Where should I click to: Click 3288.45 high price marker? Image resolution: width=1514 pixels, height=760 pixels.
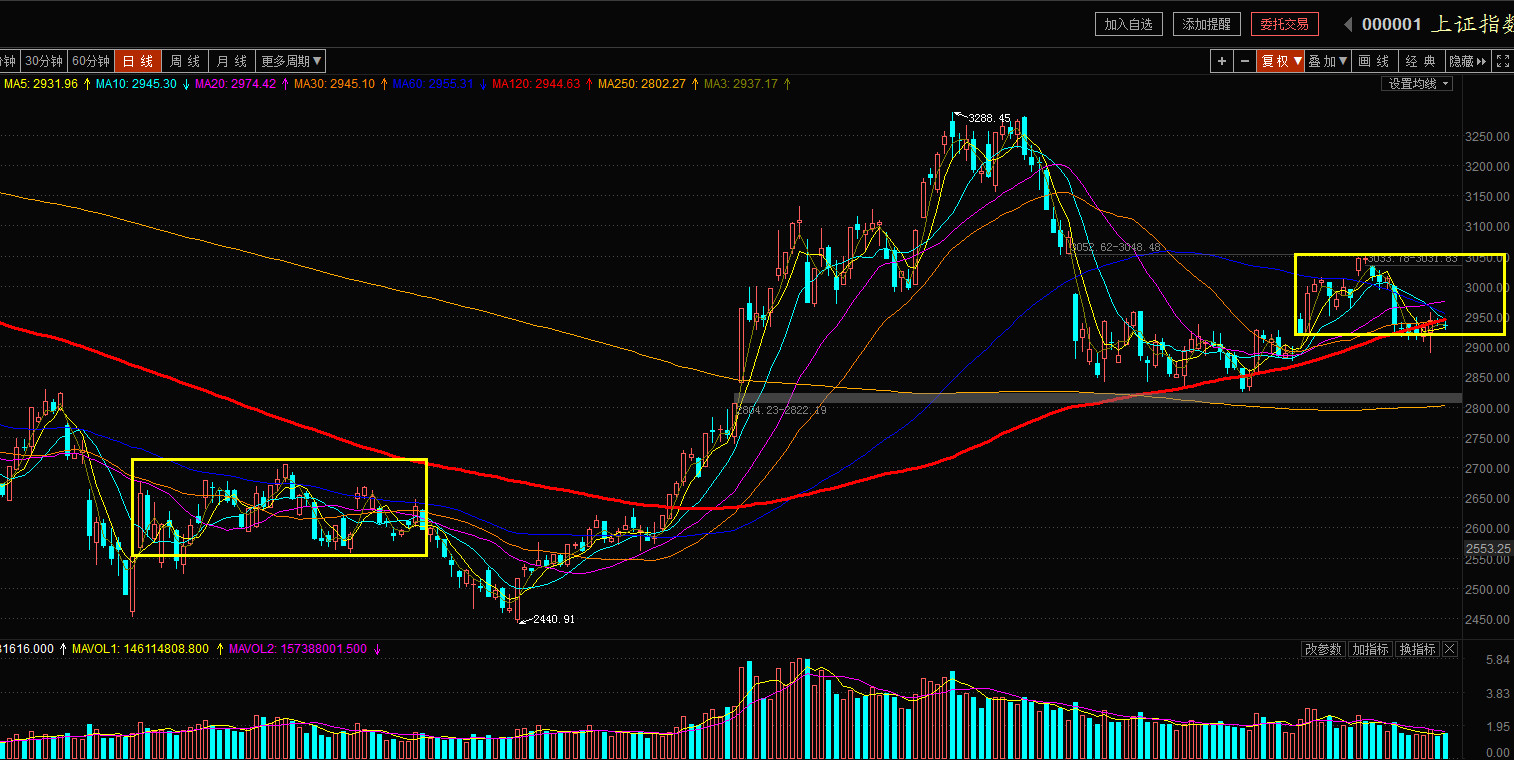click(x=989, y=118)
